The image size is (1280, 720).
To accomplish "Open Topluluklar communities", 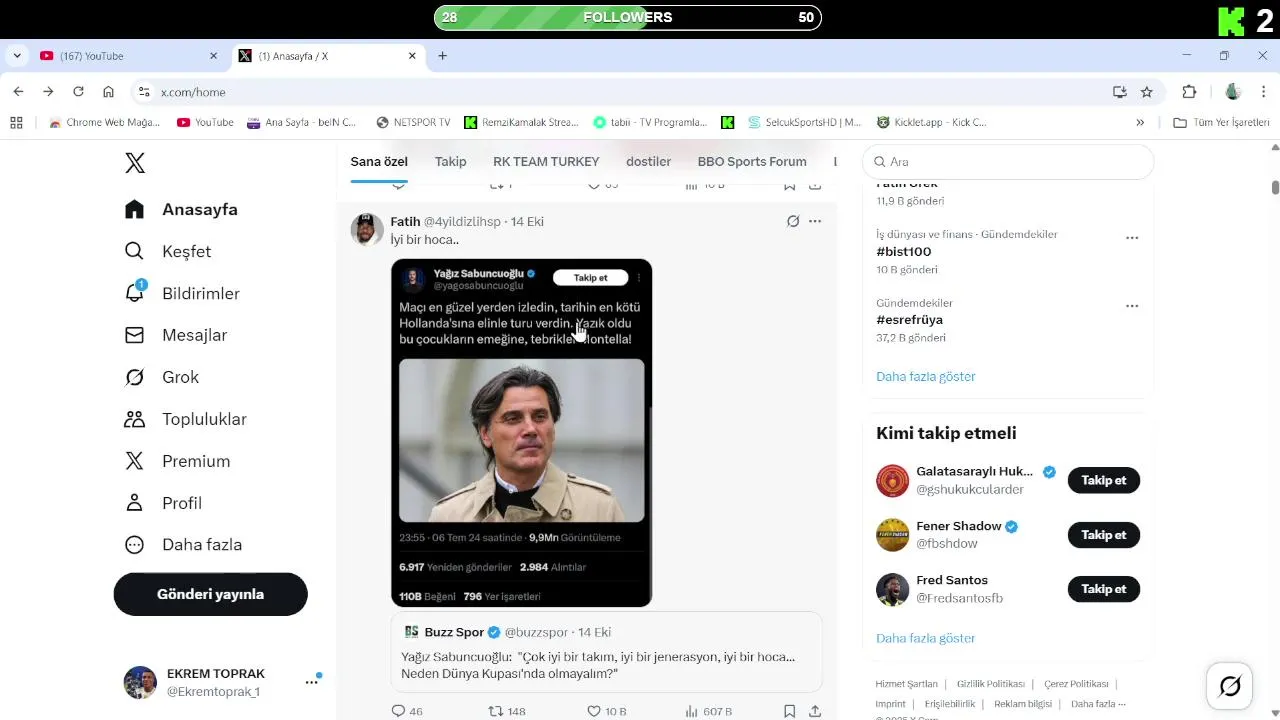I will (x=185, y=419).
